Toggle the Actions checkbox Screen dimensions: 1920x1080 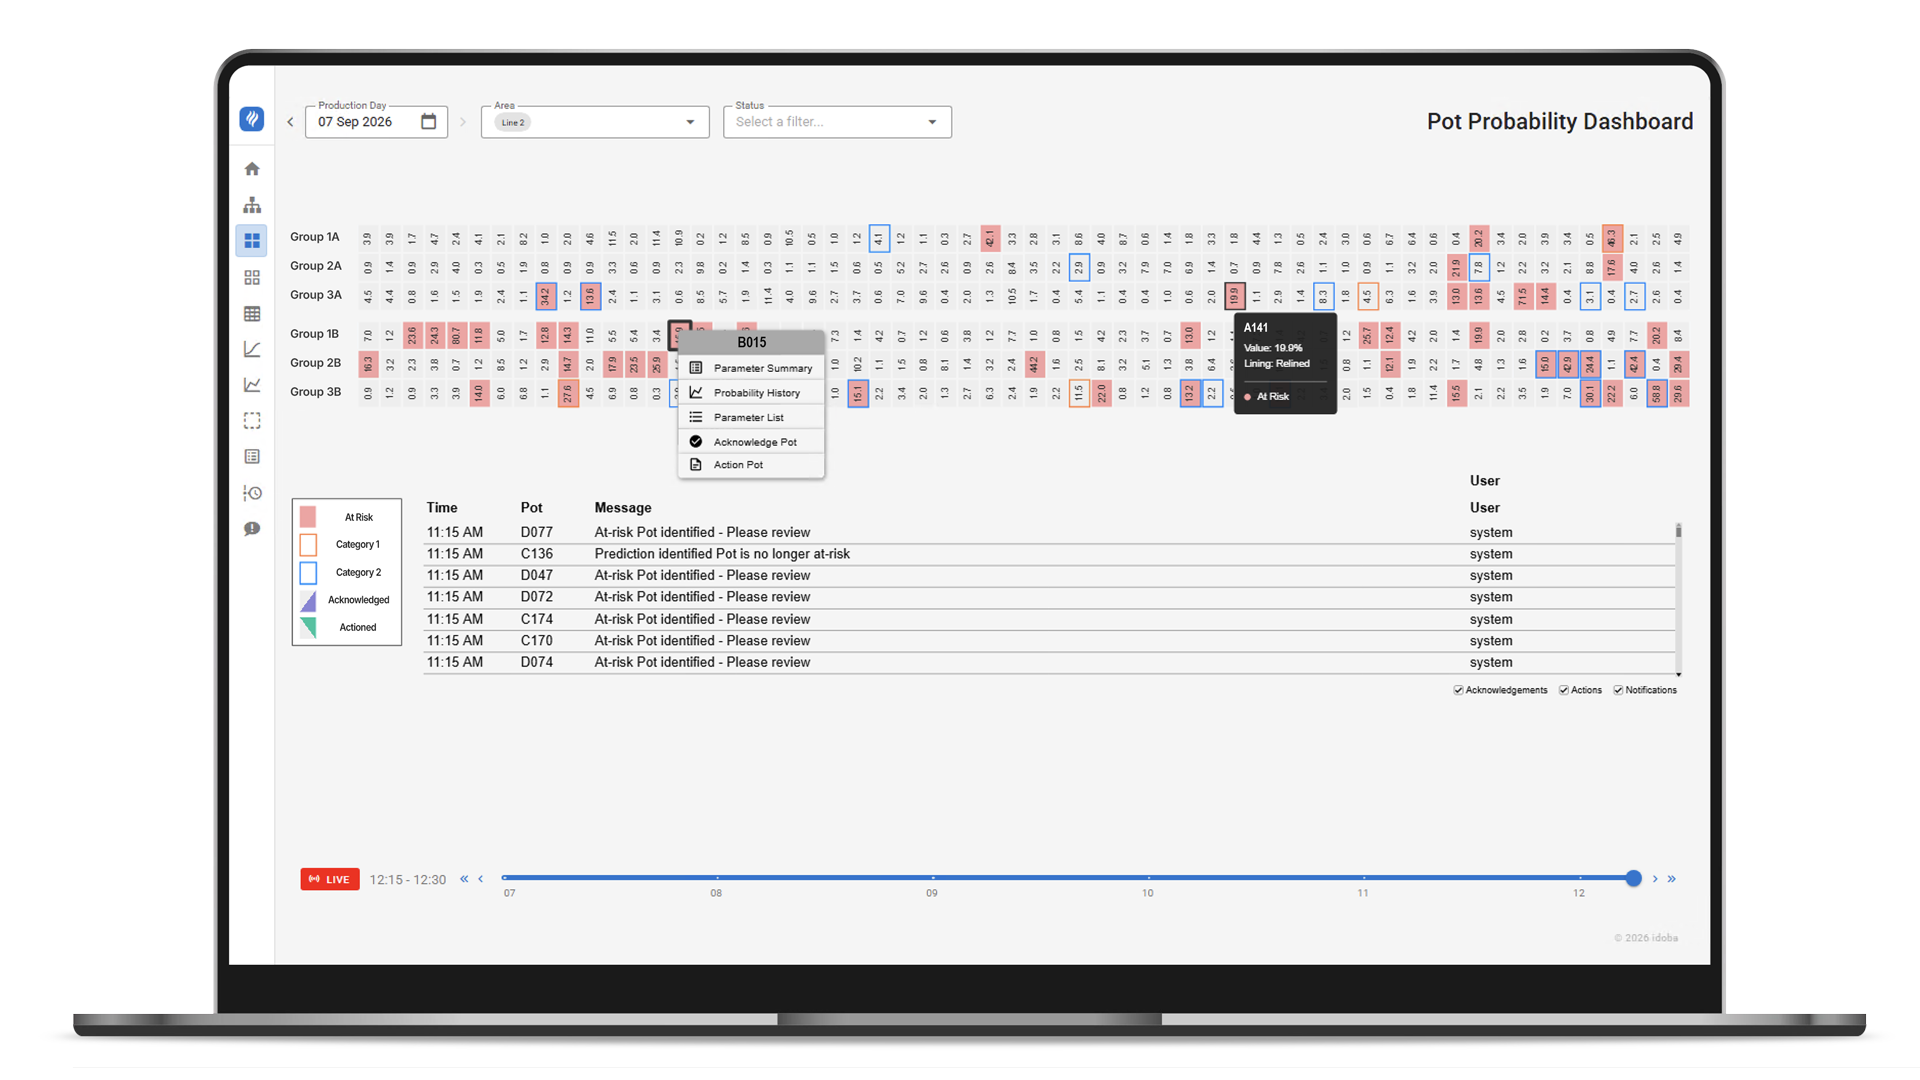click(1564, 690)
